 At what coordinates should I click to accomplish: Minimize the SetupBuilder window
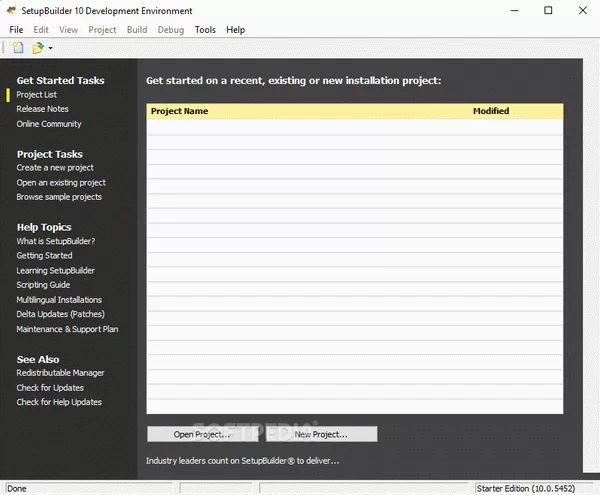(x=515, y=10)
